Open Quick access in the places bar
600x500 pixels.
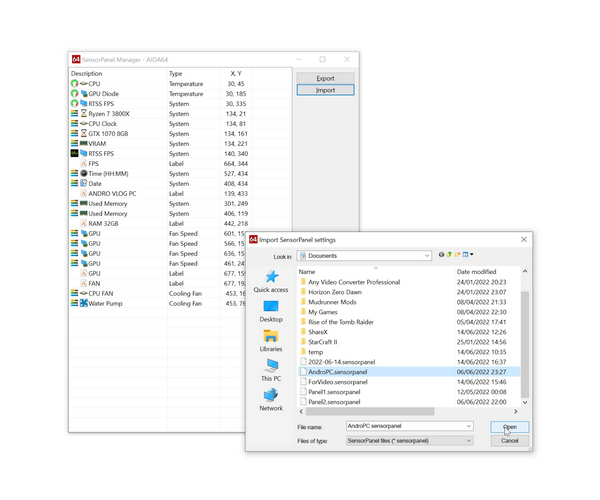(x=271, y=280)
